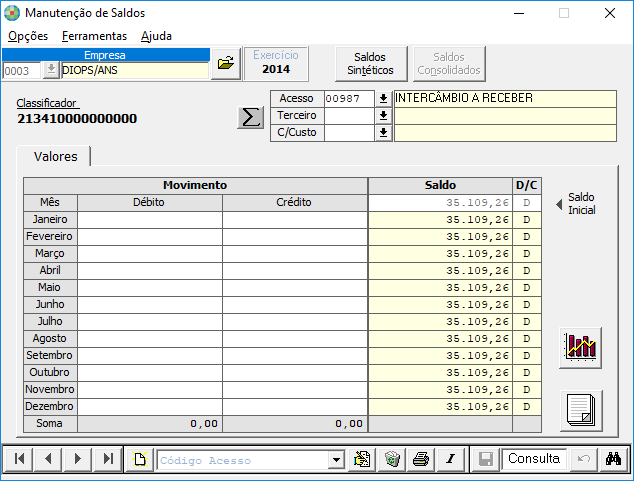Expand the Acesso lookup arrow
This screenshot has height=481, width=634.
point(383,99)
